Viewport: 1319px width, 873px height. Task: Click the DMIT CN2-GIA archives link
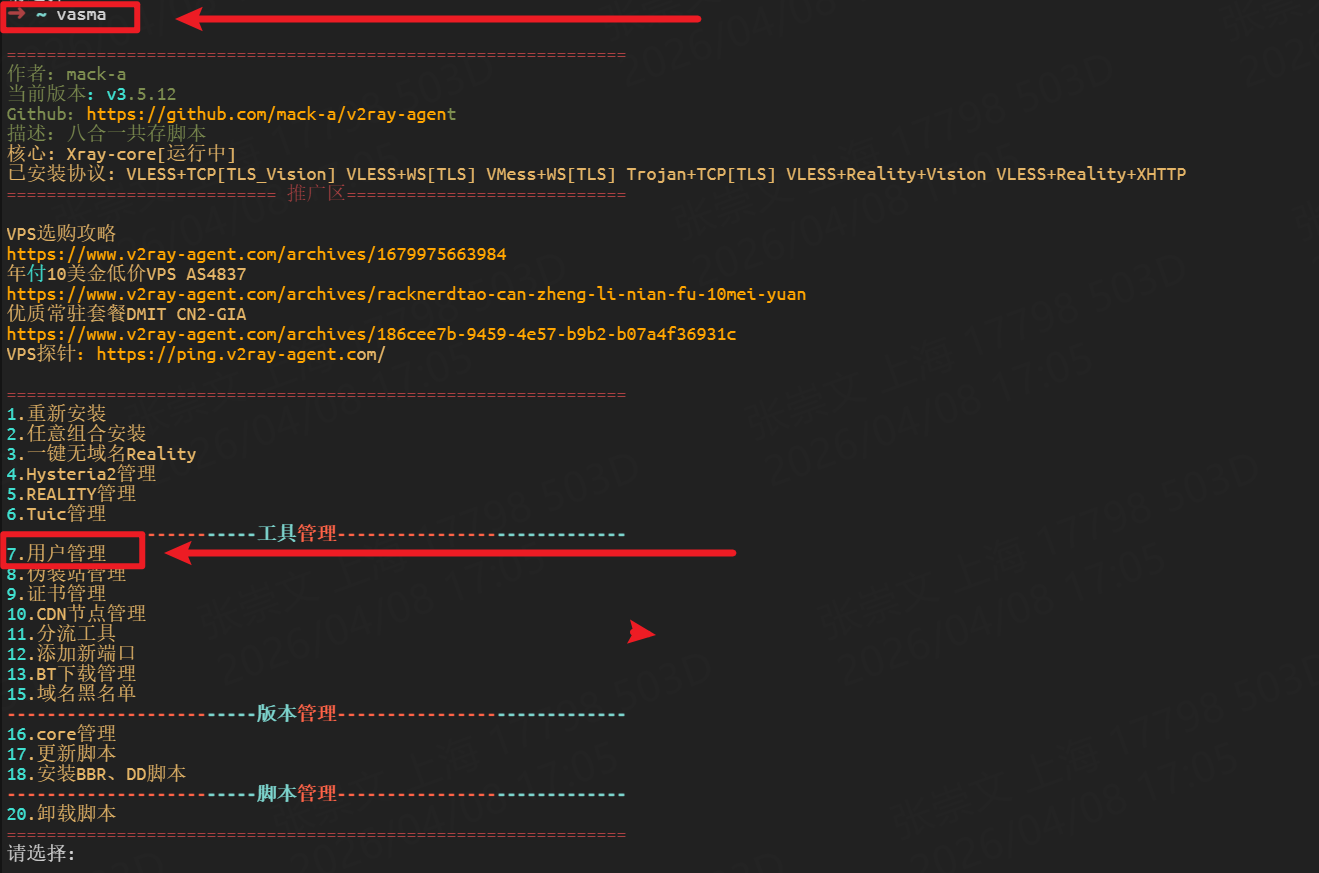click(371, 334)
